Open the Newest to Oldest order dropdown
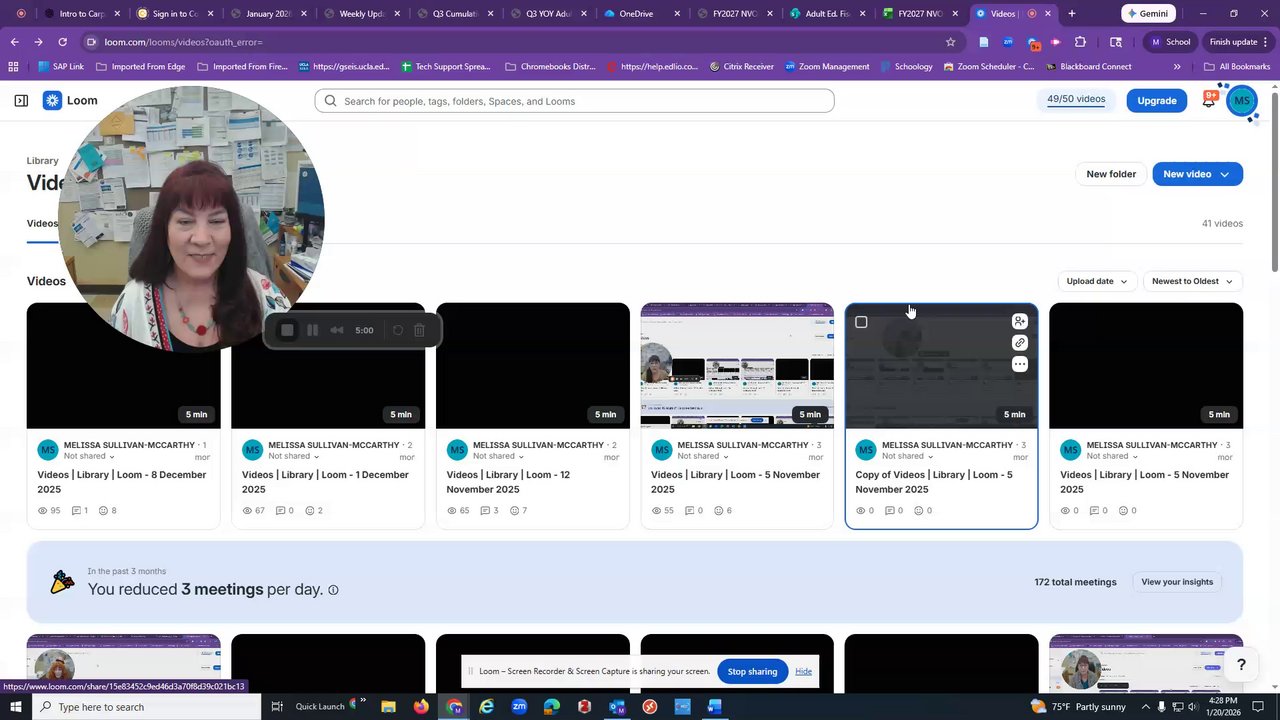This screenshot has height=720, width=1280. point(1193,281)
